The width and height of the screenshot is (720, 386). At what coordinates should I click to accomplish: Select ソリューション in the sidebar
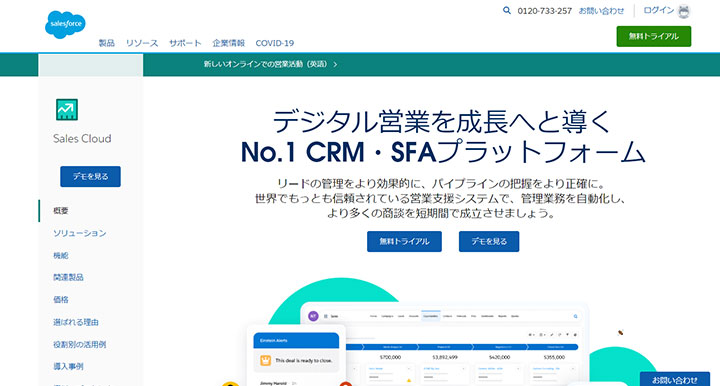pos(79,233)
